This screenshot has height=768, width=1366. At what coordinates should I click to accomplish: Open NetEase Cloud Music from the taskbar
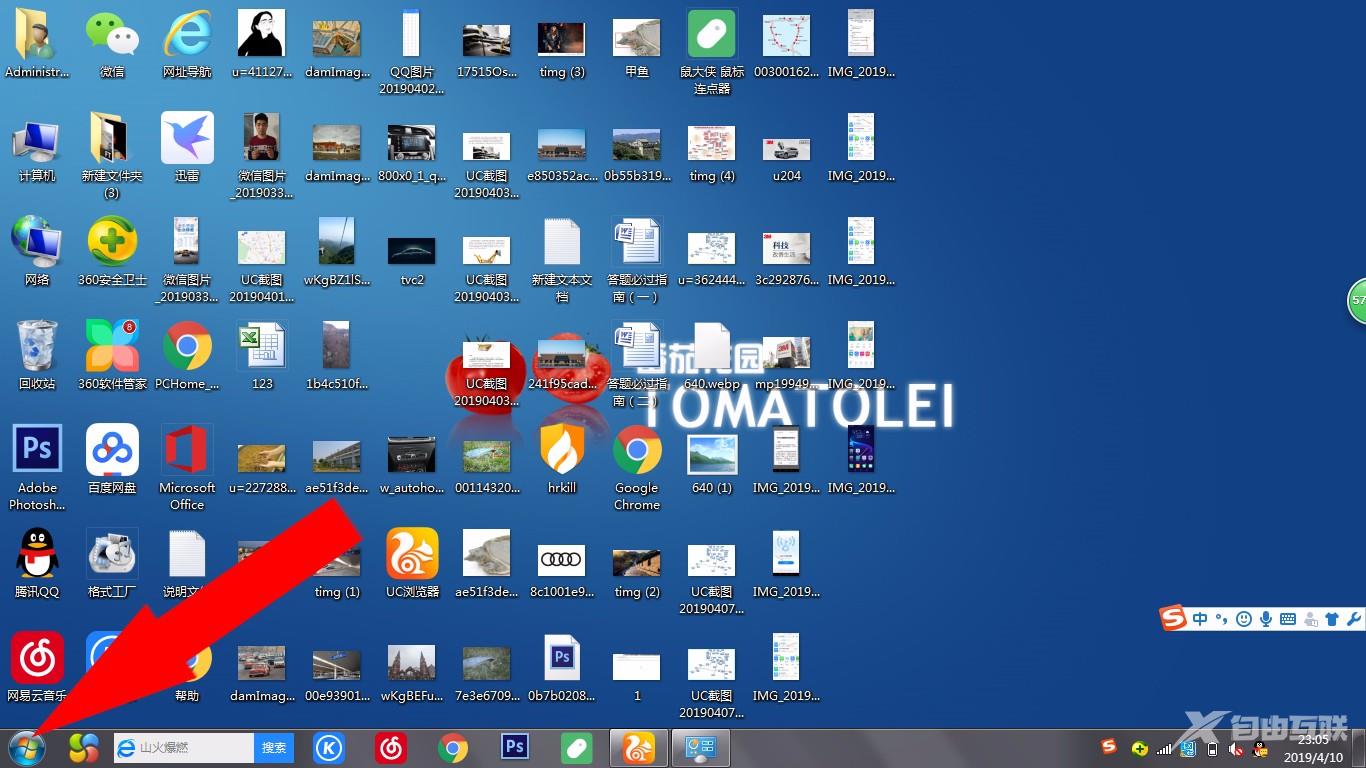[390, 748]
